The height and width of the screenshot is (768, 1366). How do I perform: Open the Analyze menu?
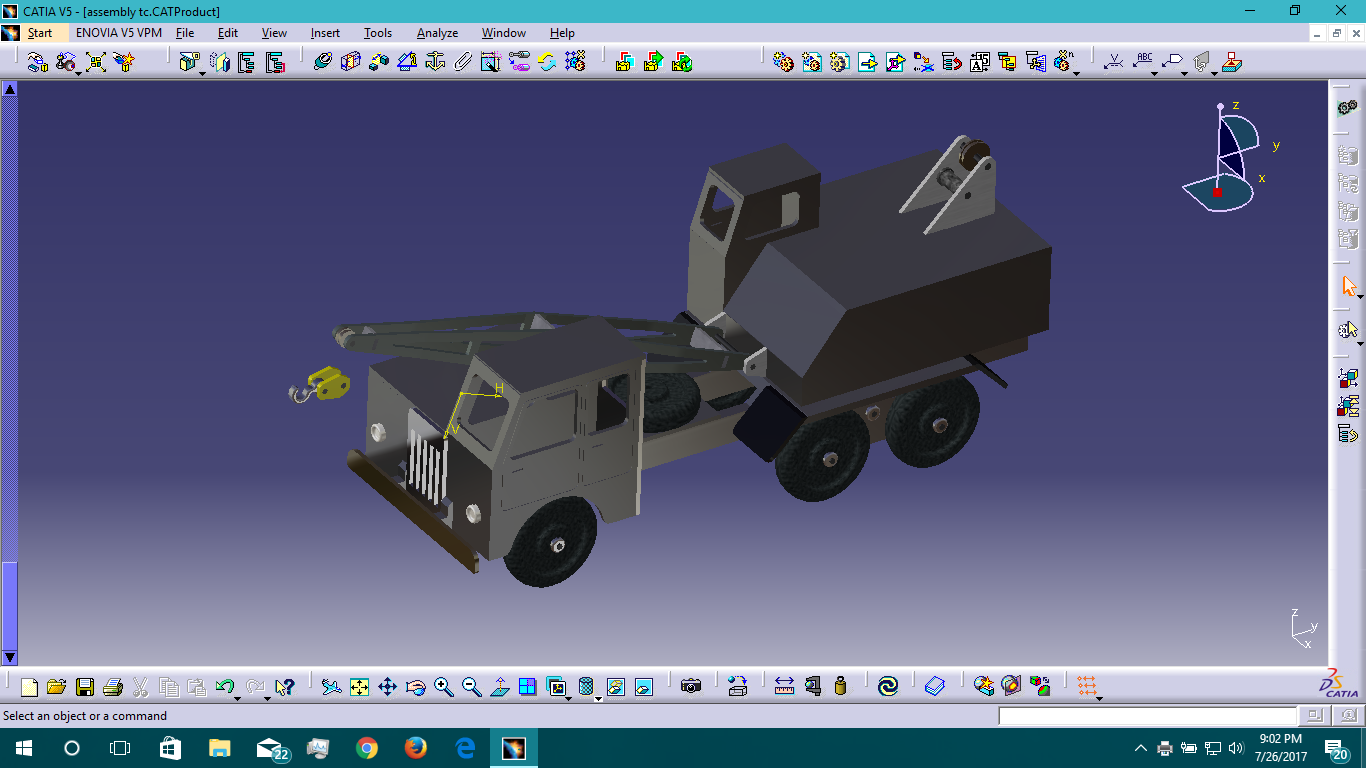pos(437,33)
